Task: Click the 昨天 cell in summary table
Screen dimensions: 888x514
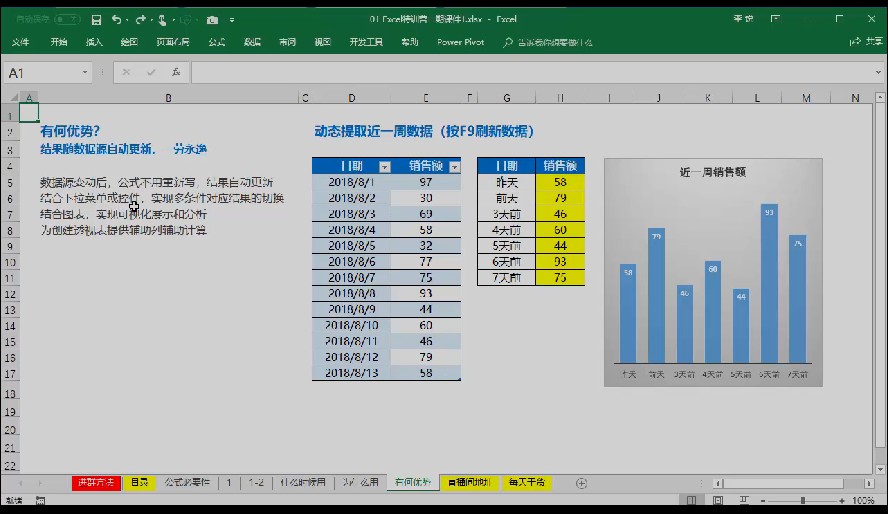Action: click(506, 182)
